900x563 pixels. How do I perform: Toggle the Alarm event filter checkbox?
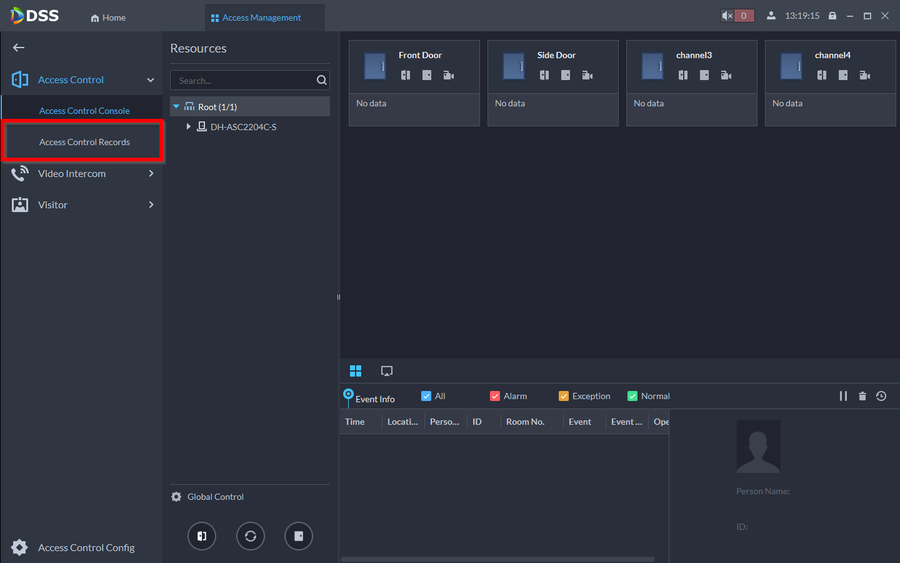click(495, 397)
